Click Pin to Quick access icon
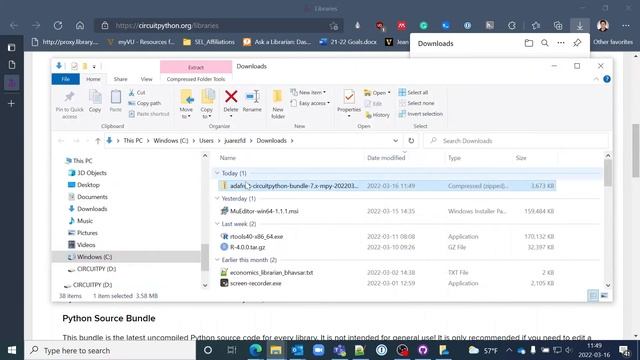The image size is (640, 360). tap(69, 97)
